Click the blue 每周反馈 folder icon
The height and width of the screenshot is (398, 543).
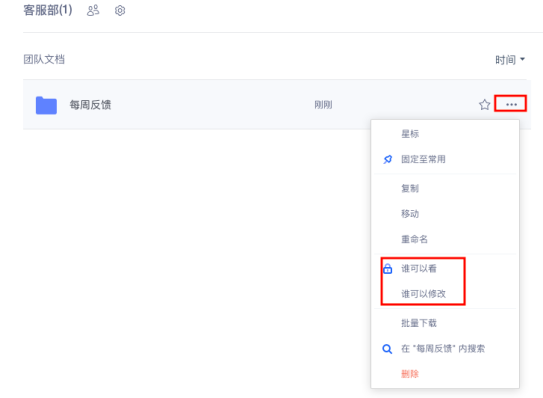[x=46, y=105]
